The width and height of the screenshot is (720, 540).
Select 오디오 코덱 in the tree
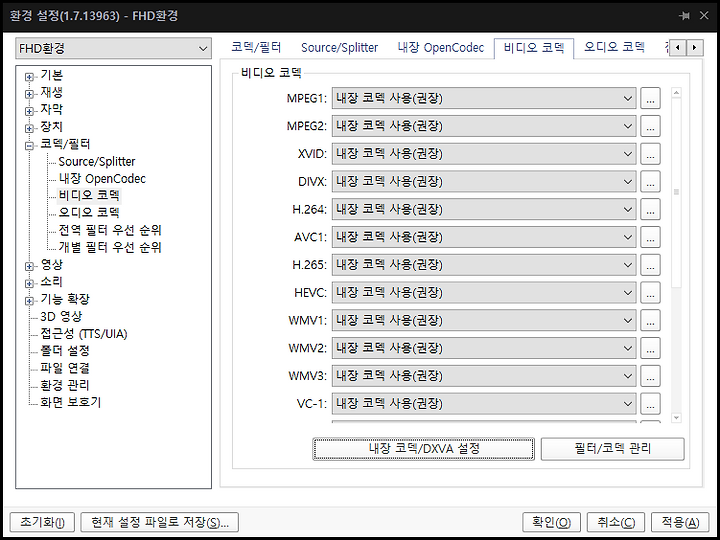tap(89, 213)
